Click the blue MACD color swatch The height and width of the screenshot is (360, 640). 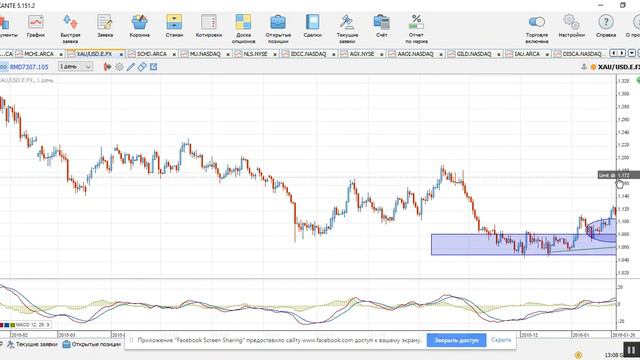[x=7, y=325]
